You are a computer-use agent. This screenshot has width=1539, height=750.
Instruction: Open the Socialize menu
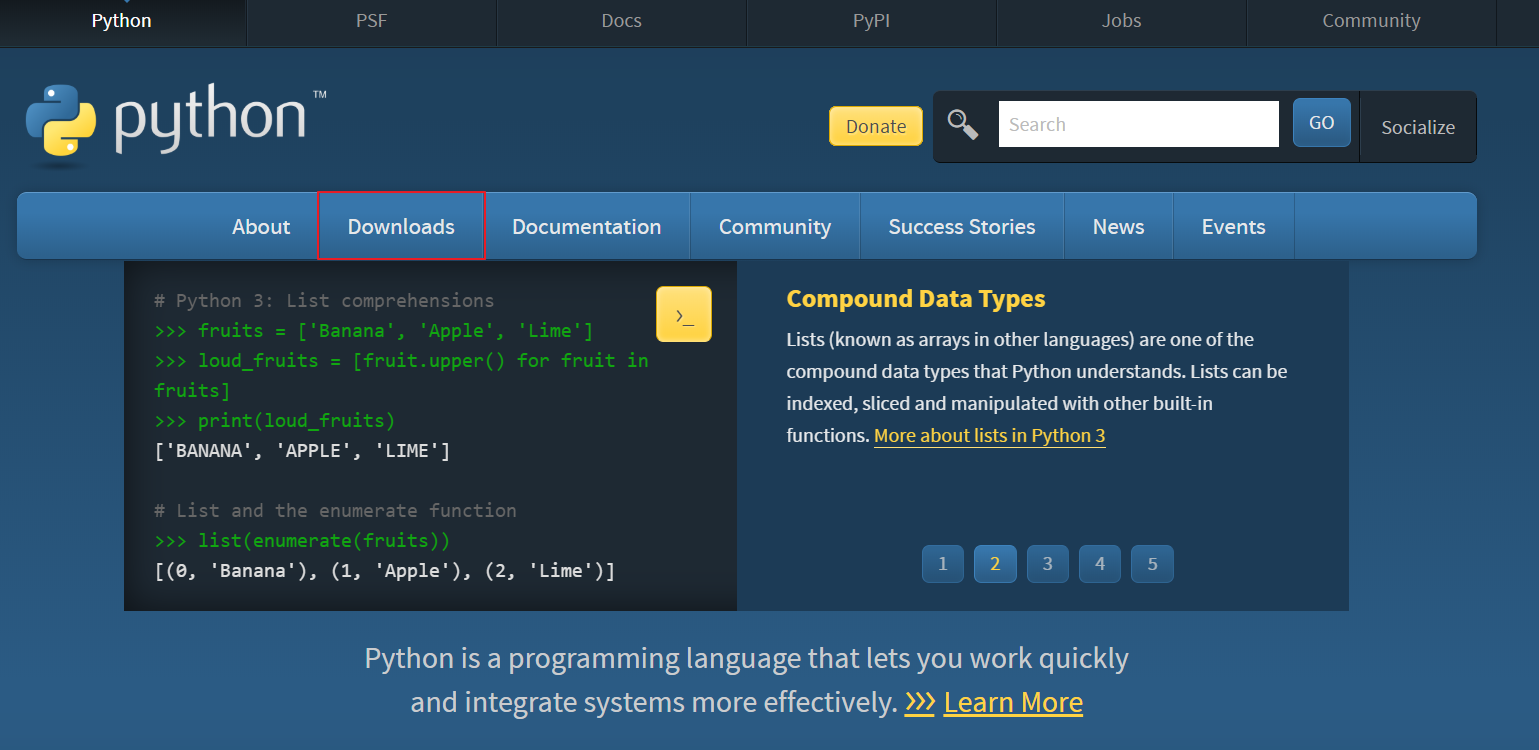(x=1417, y=127)
